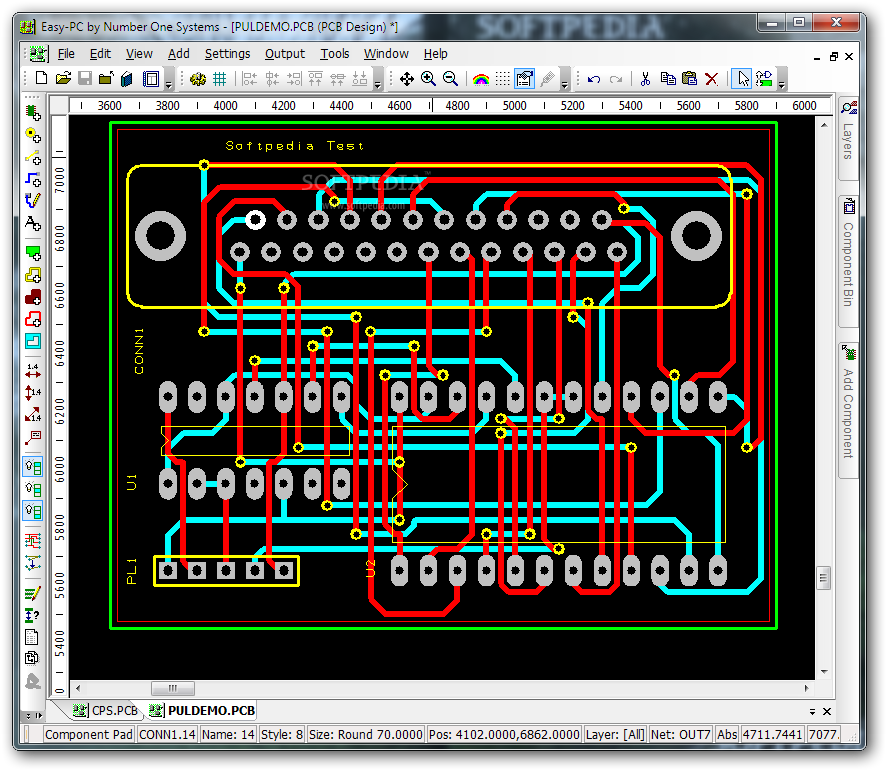Choose the Add Track tool
Viewport: 887px width, 771px height.
pyautogui.click(x=33, y=179)
